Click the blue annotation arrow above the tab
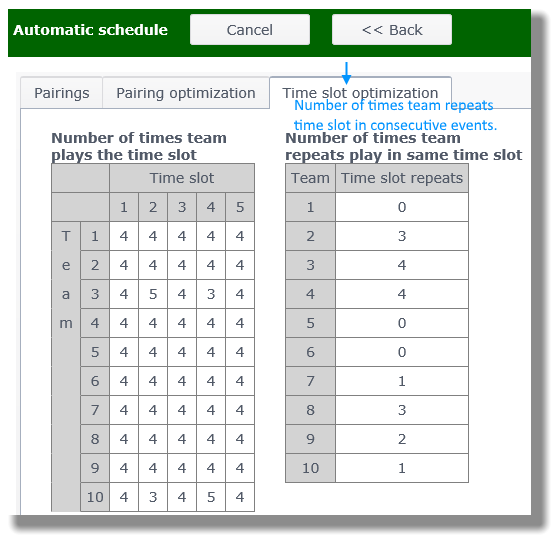This screenshot has height=540, width=555. 347,73
